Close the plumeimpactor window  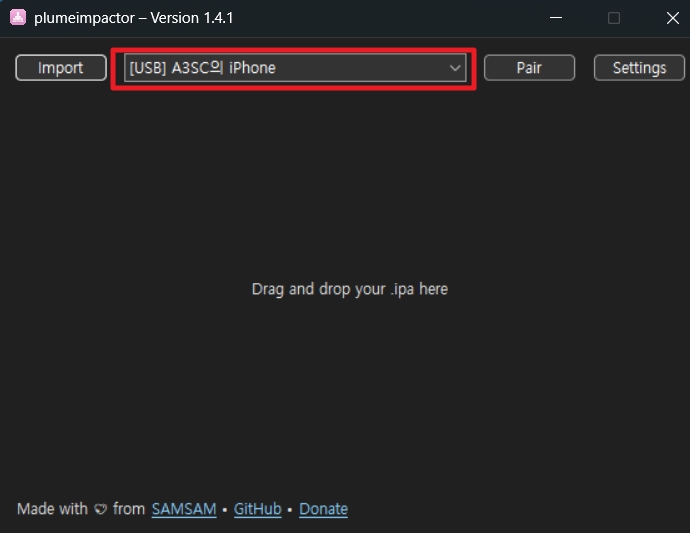tap(672, 18)
